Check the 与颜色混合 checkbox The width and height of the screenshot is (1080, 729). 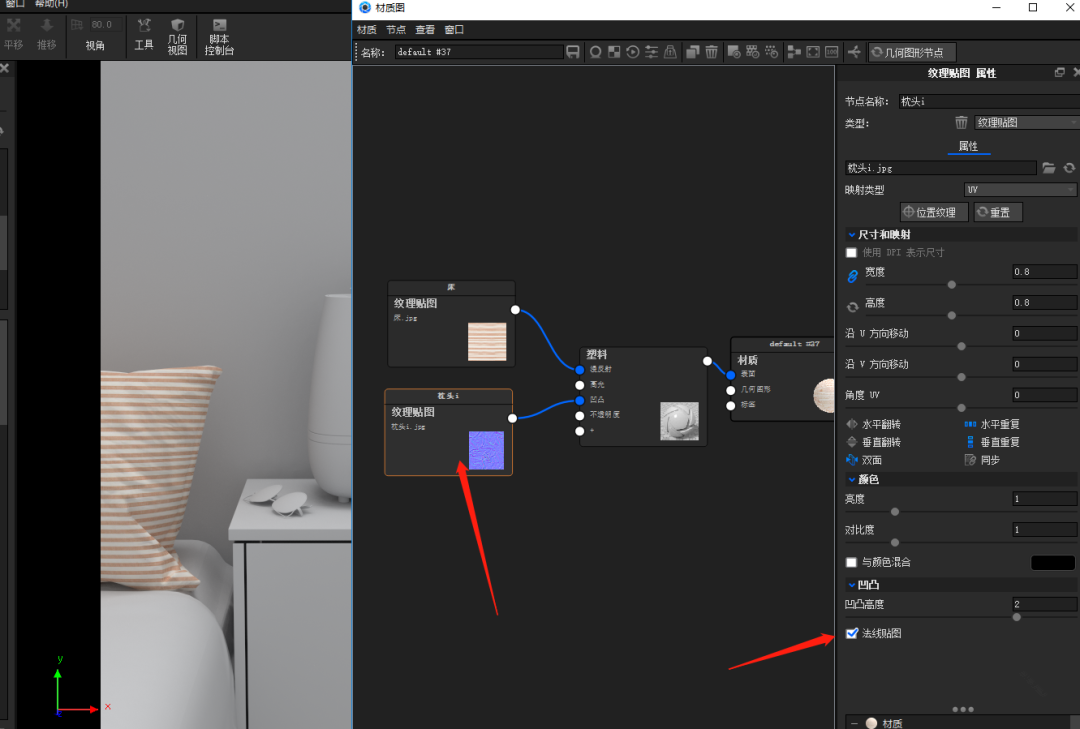click(852, 563)
